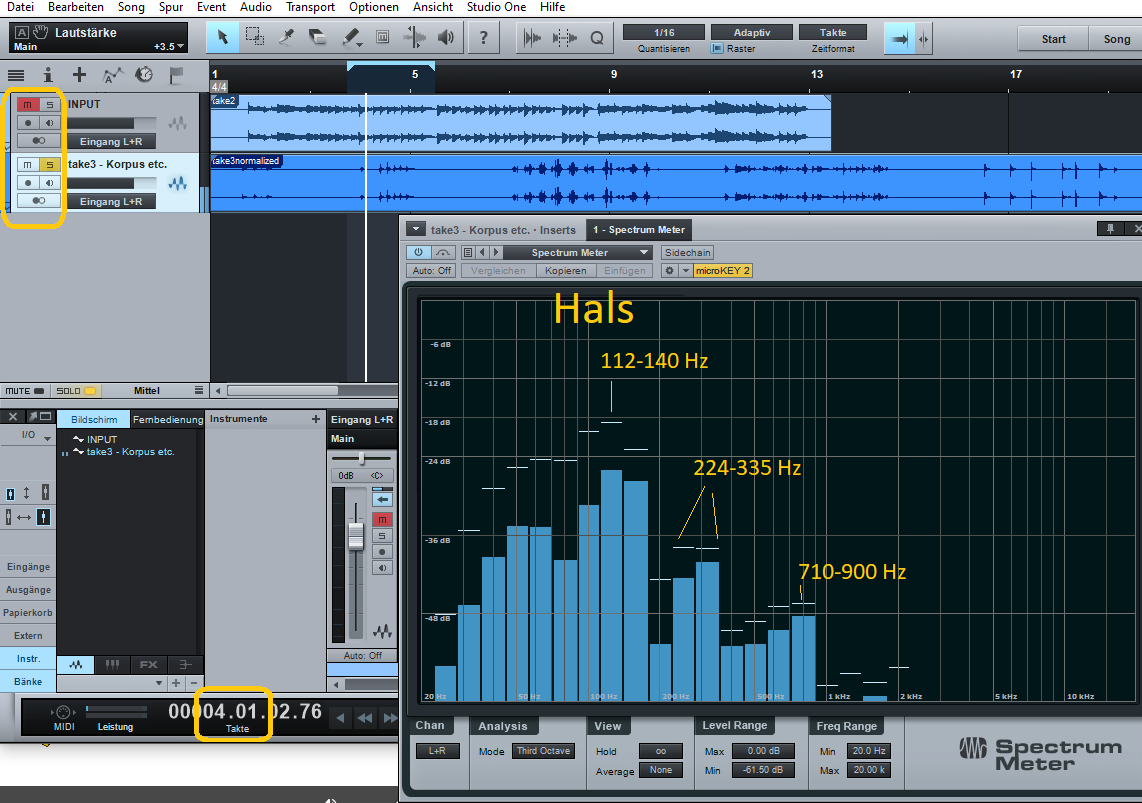
Task: Open the Ansicht menu
Action: click(x=433, y=7)
